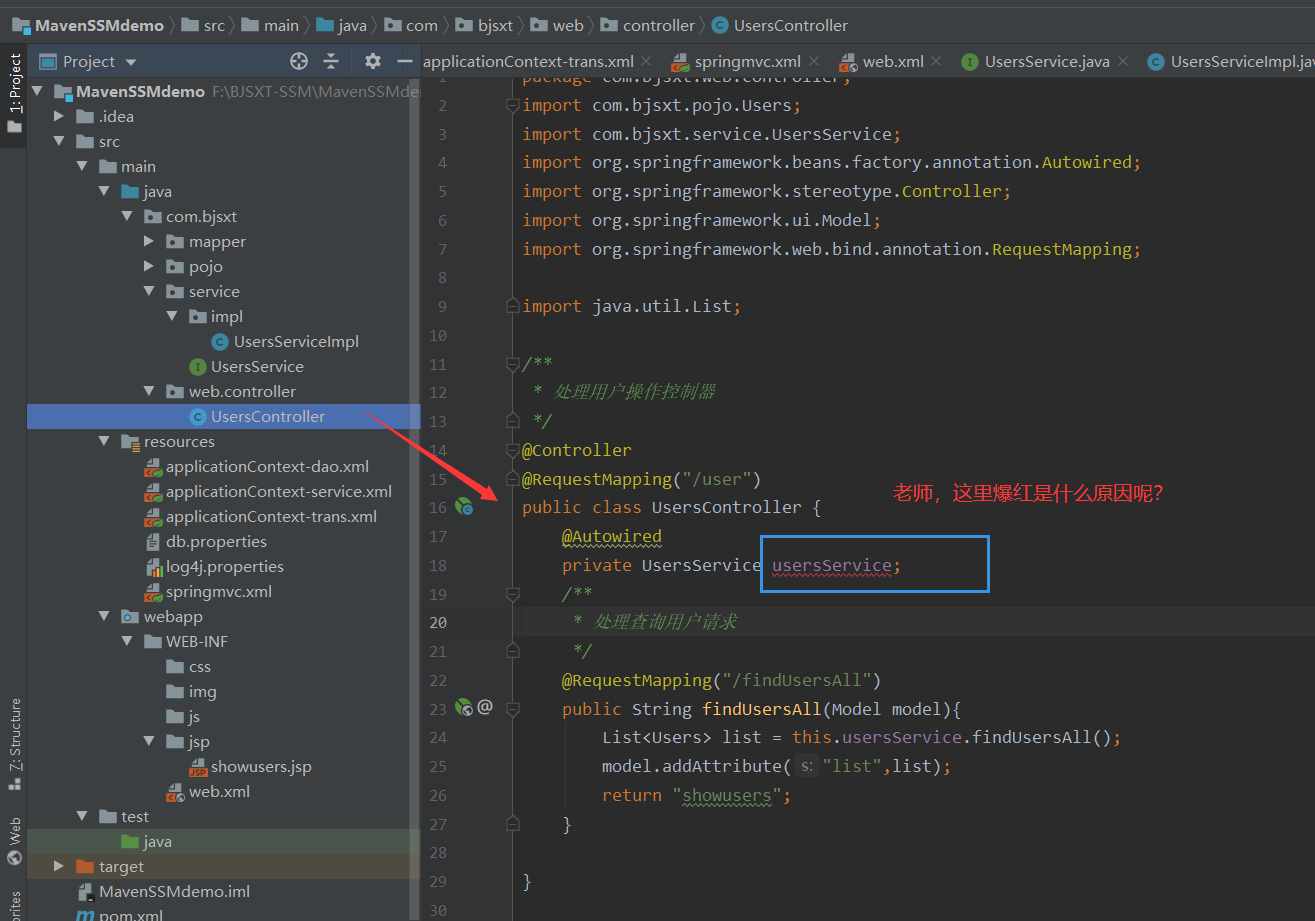Expand the pojo package

(x=149, y=266)
